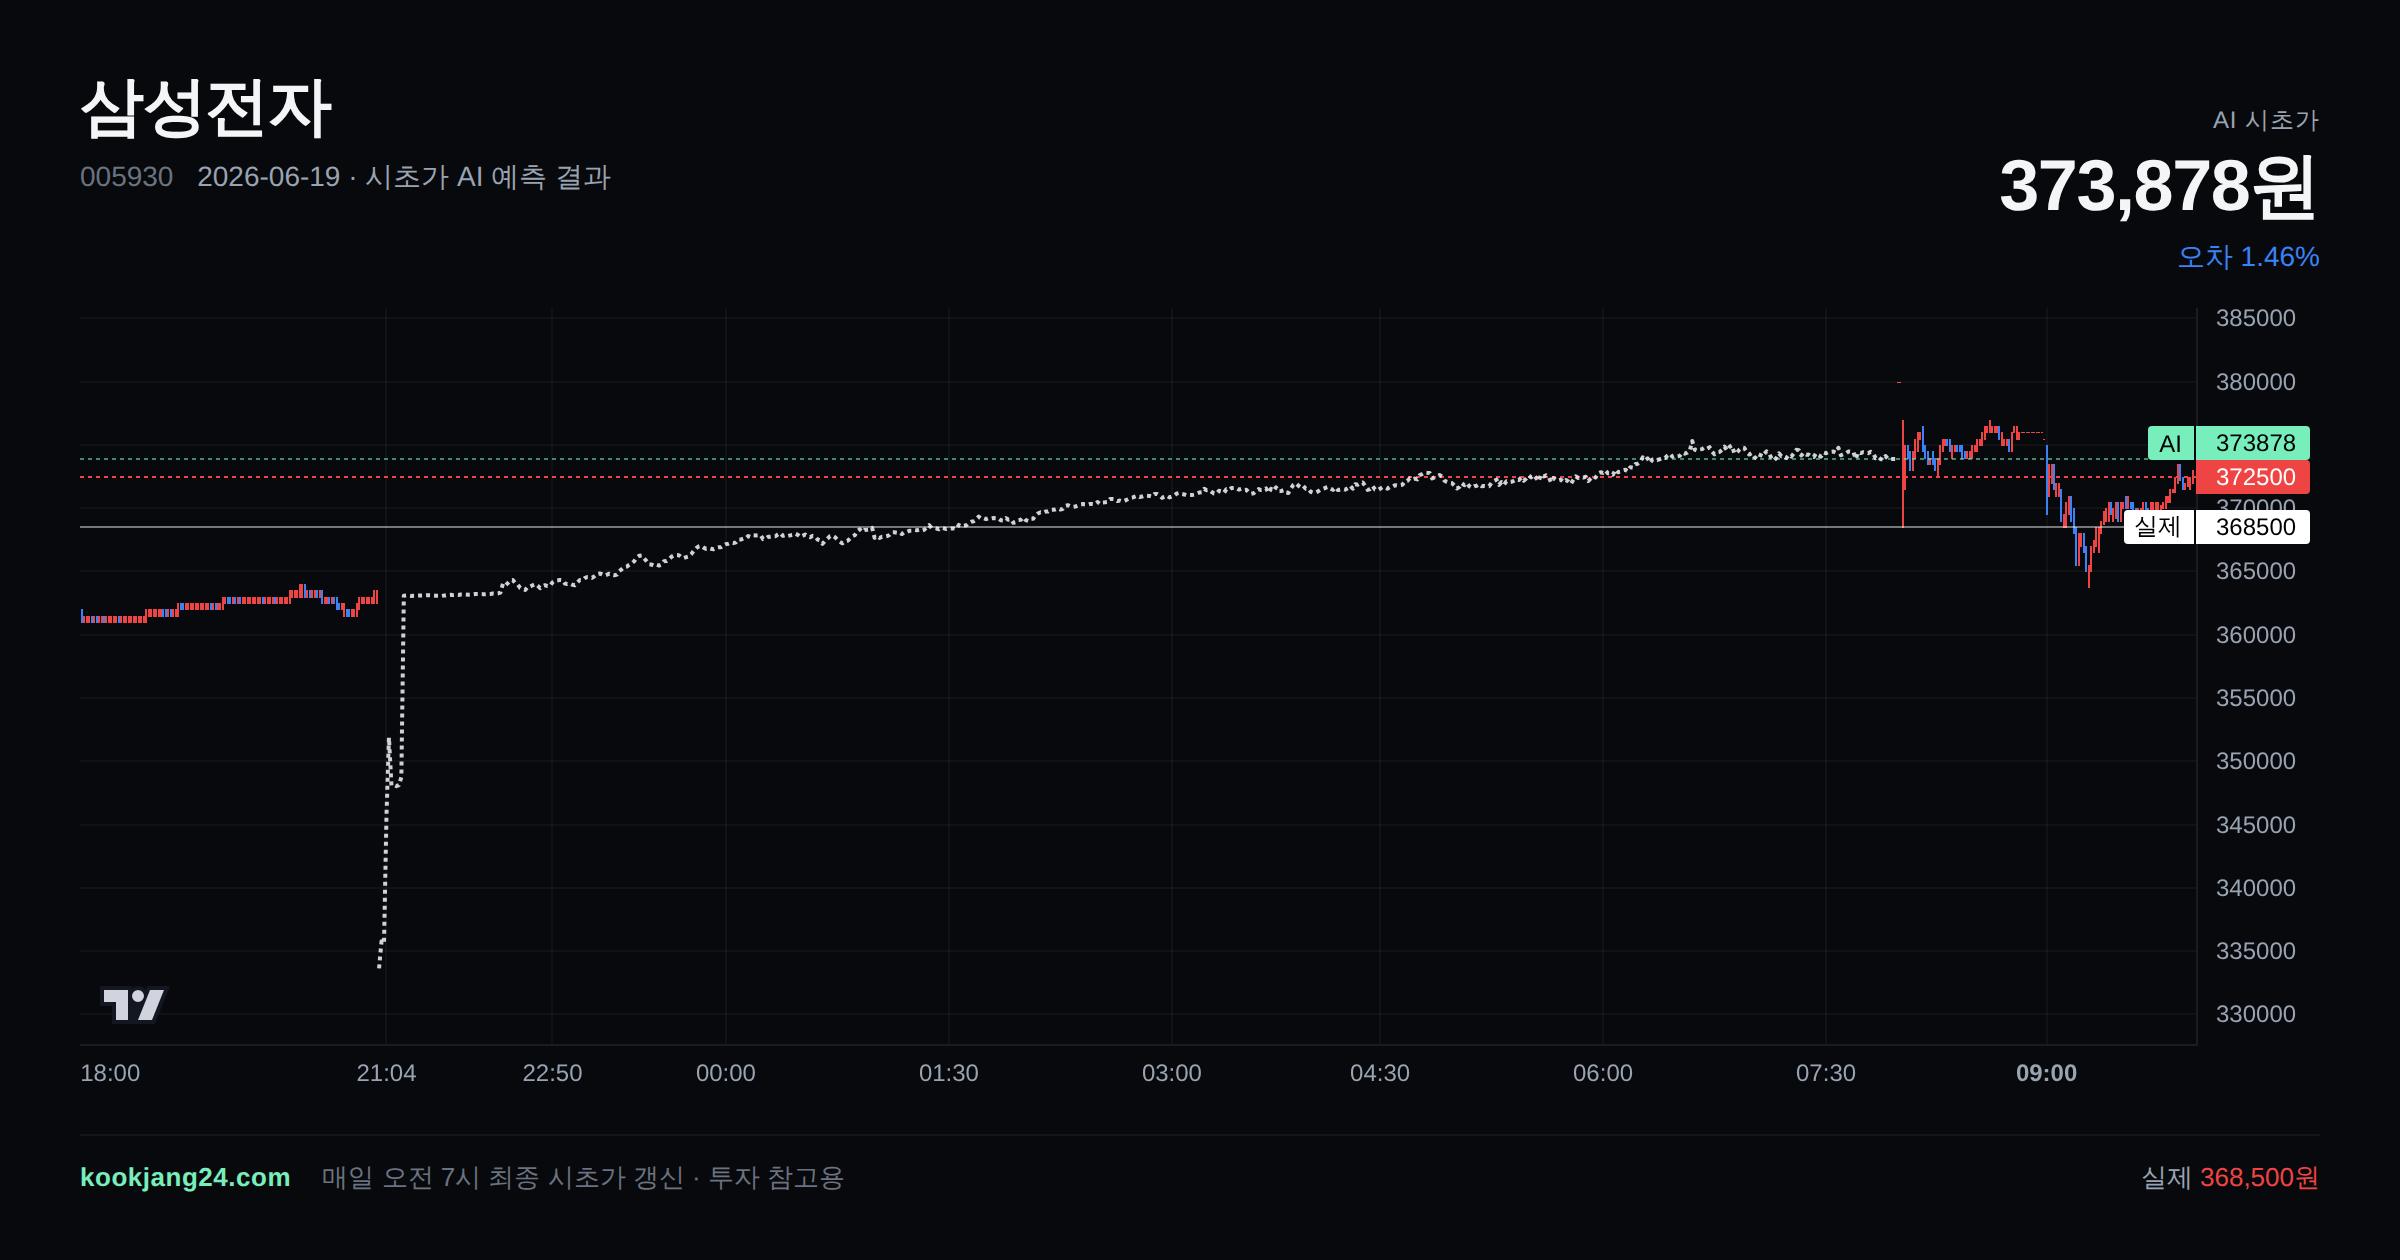The image size is (2400, 1260).
Task: Click the 335000 price axis label
Action: 2256,951
